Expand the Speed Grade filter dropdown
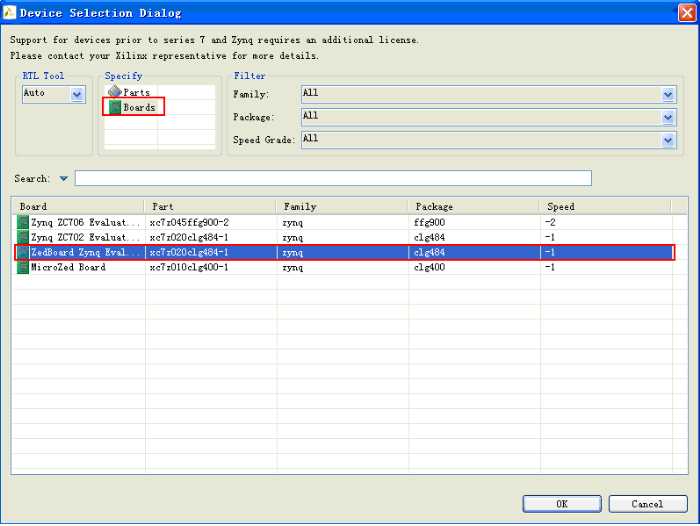 pyautogui.click(x=668, y=140)
